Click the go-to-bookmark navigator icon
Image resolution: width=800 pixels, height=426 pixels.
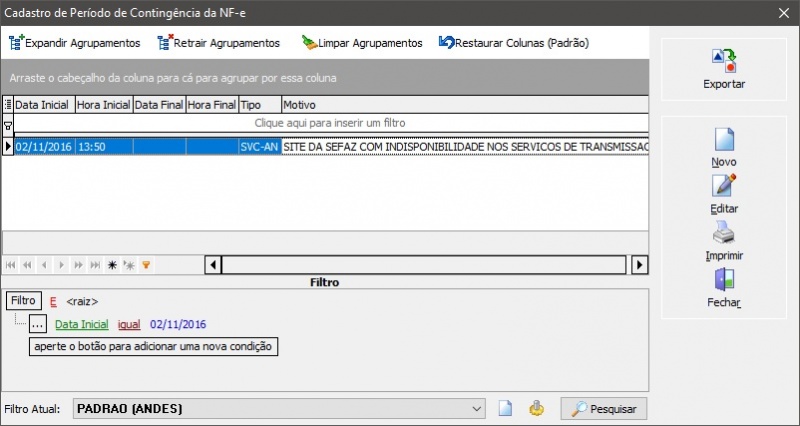click(x=129, y=265)
